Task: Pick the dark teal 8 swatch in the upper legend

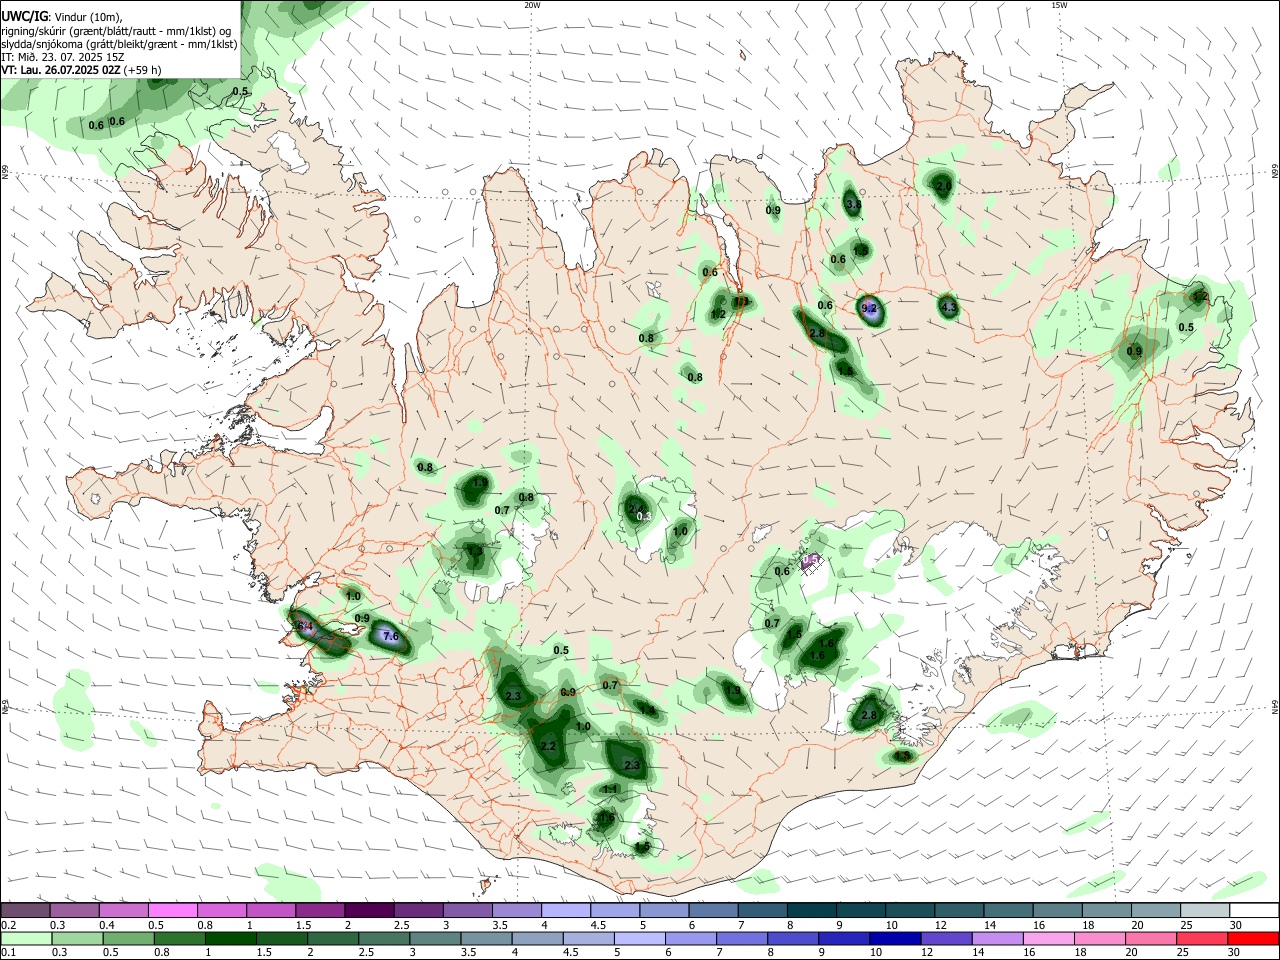Action: tap(810, 911)
